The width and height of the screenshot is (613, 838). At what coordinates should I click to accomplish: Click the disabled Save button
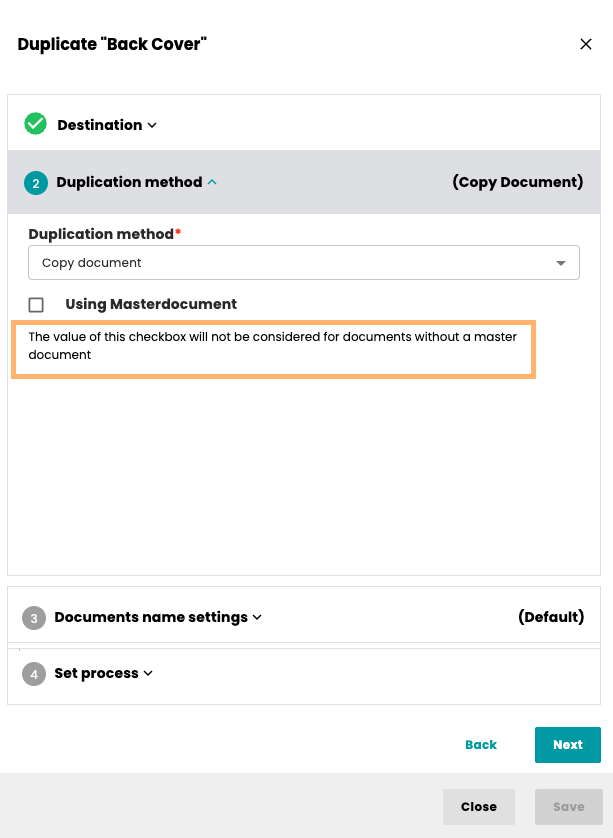click(568, 807)
